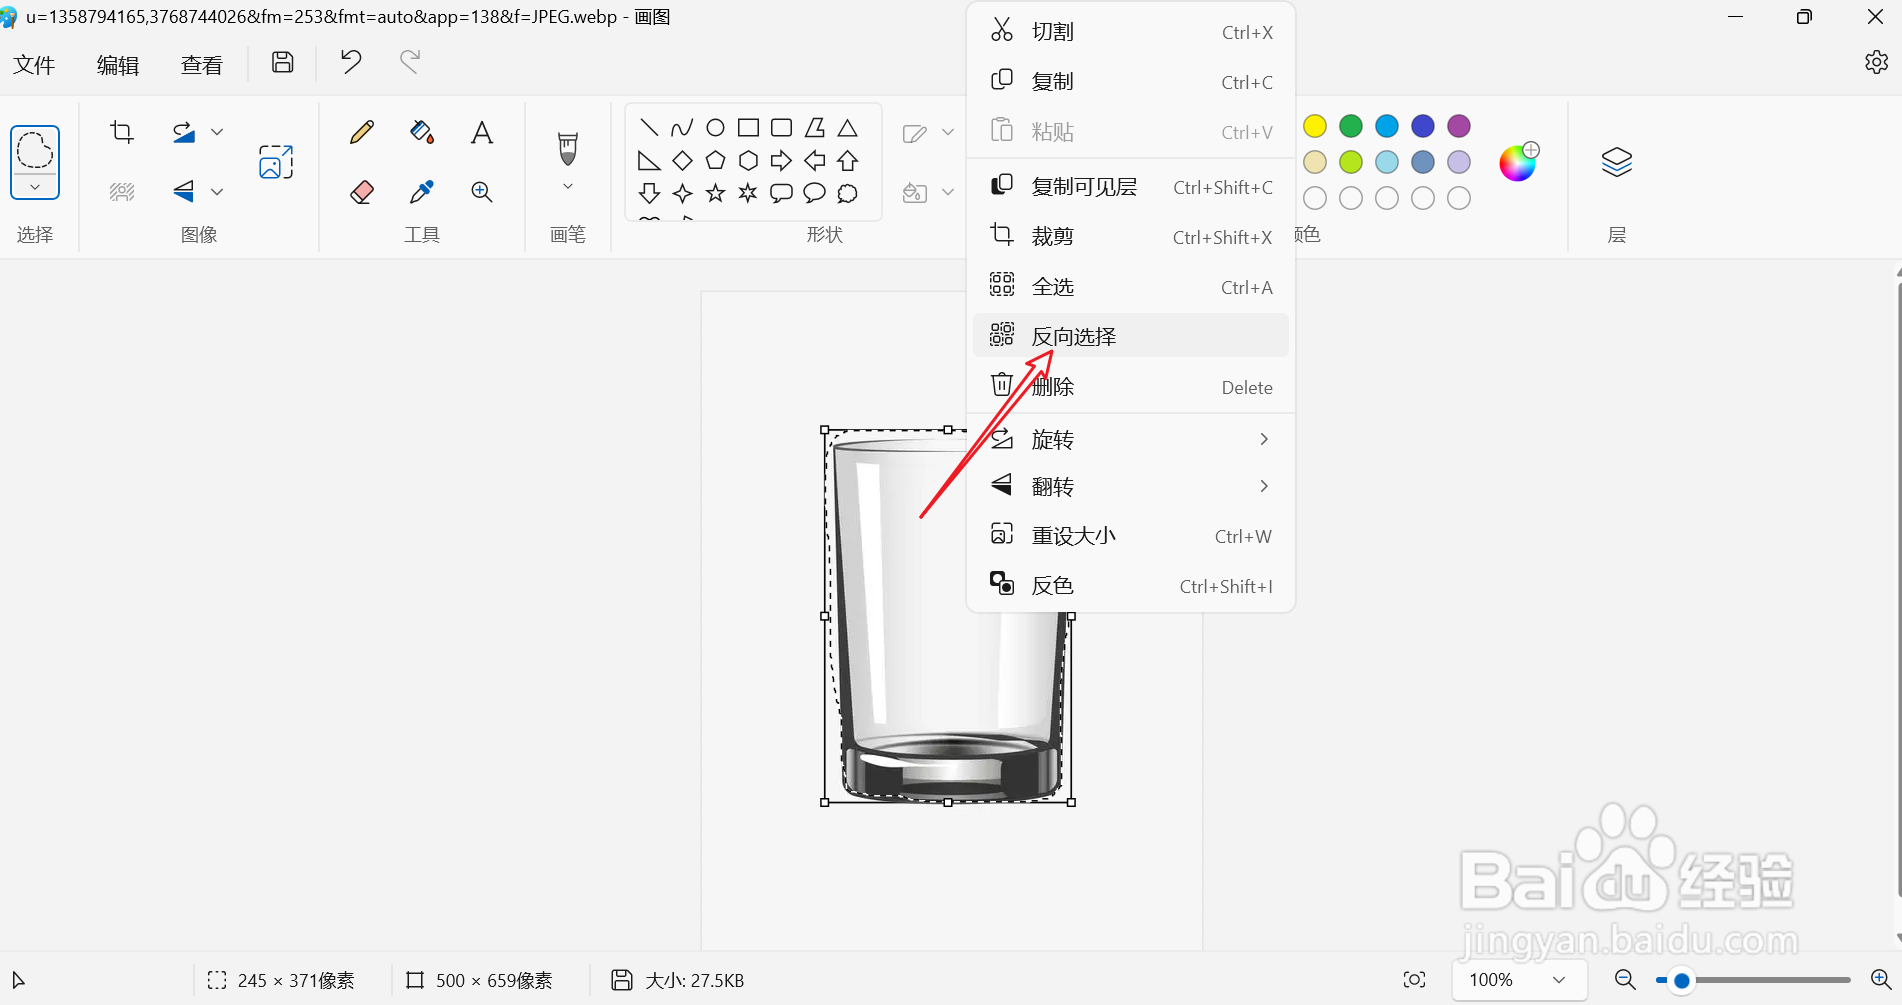1902x1005 pixels.
Task: Open the 编辑 menu
Action: click(118, 65)
